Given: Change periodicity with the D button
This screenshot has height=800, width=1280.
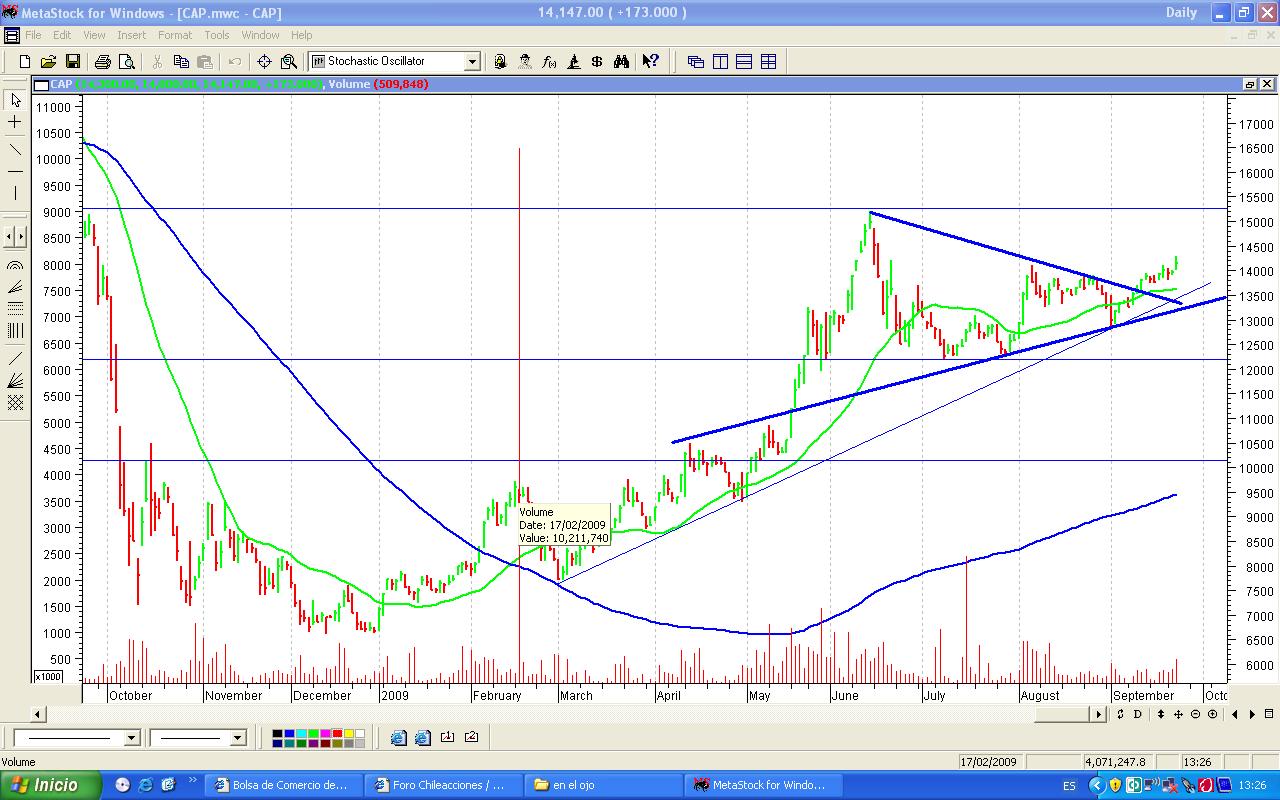Looking at the screenshot, I should coord(1137,714).
